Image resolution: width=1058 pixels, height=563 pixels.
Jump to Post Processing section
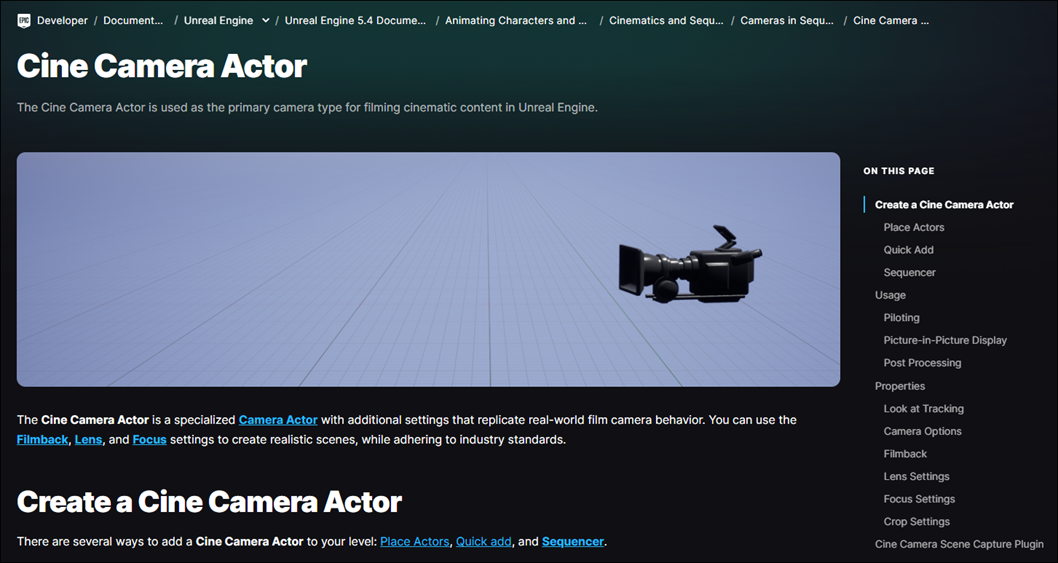click(x=922, y=363)
